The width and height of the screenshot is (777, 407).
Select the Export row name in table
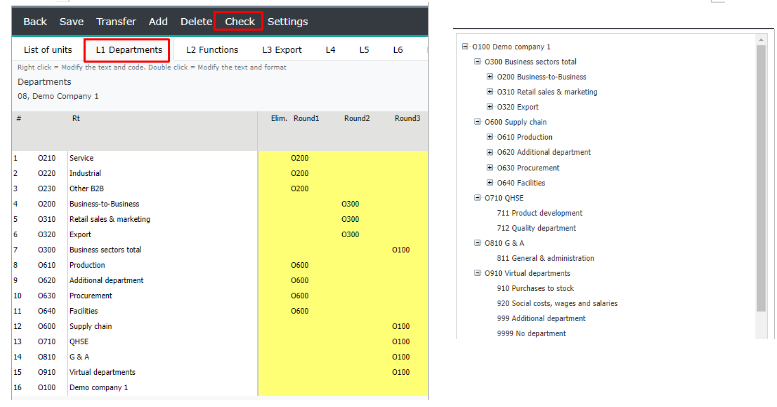click(x=80, y=234)
